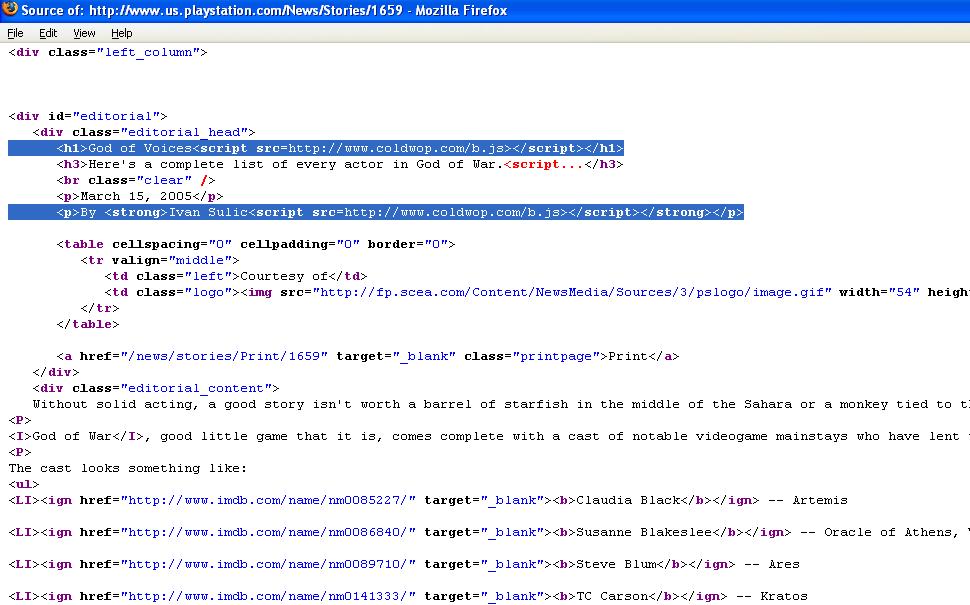The image size is (970, 605).
Task: Click the TC Carson -- Kratos line
Action: coord(408,597)
